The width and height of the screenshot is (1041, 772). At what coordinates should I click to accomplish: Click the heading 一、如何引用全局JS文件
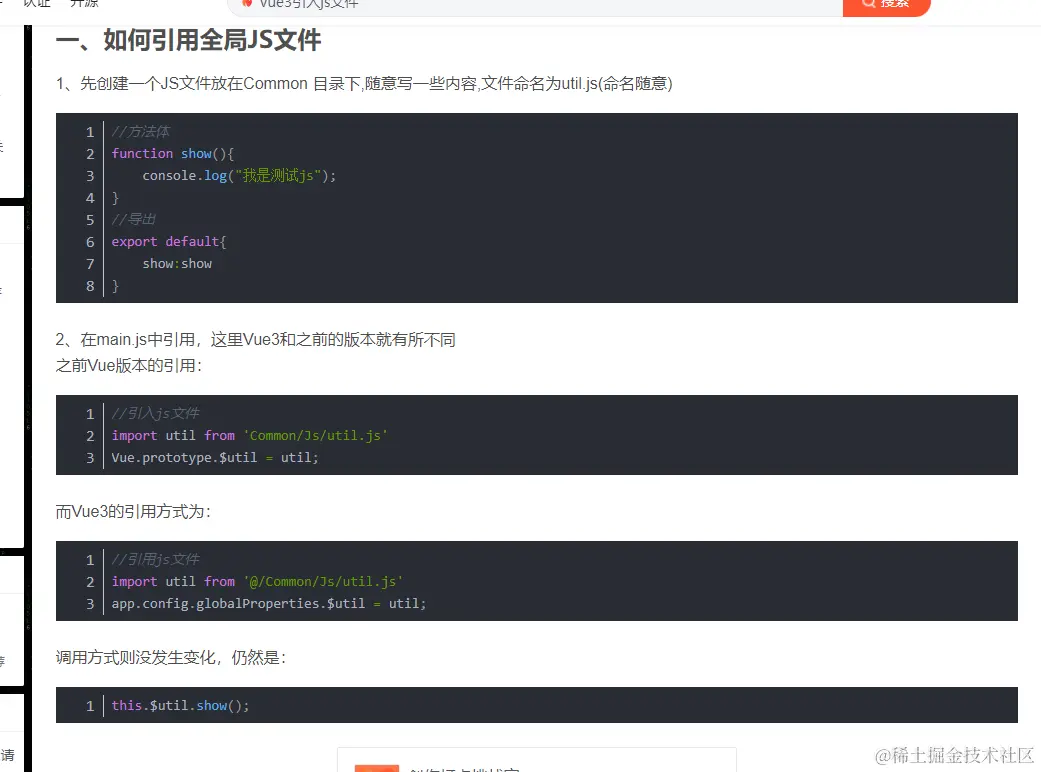[x=189, y=40]
